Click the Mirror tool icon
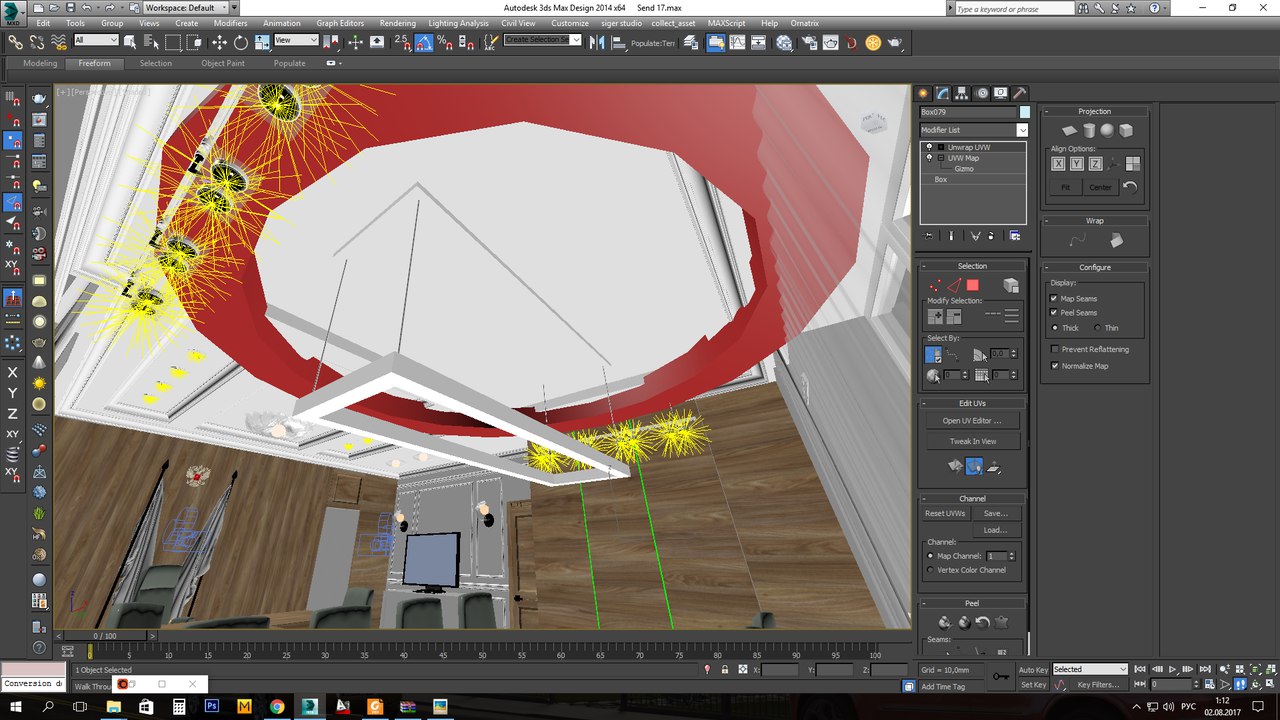This screenshot has width=1280, height=720. point(597,42)
